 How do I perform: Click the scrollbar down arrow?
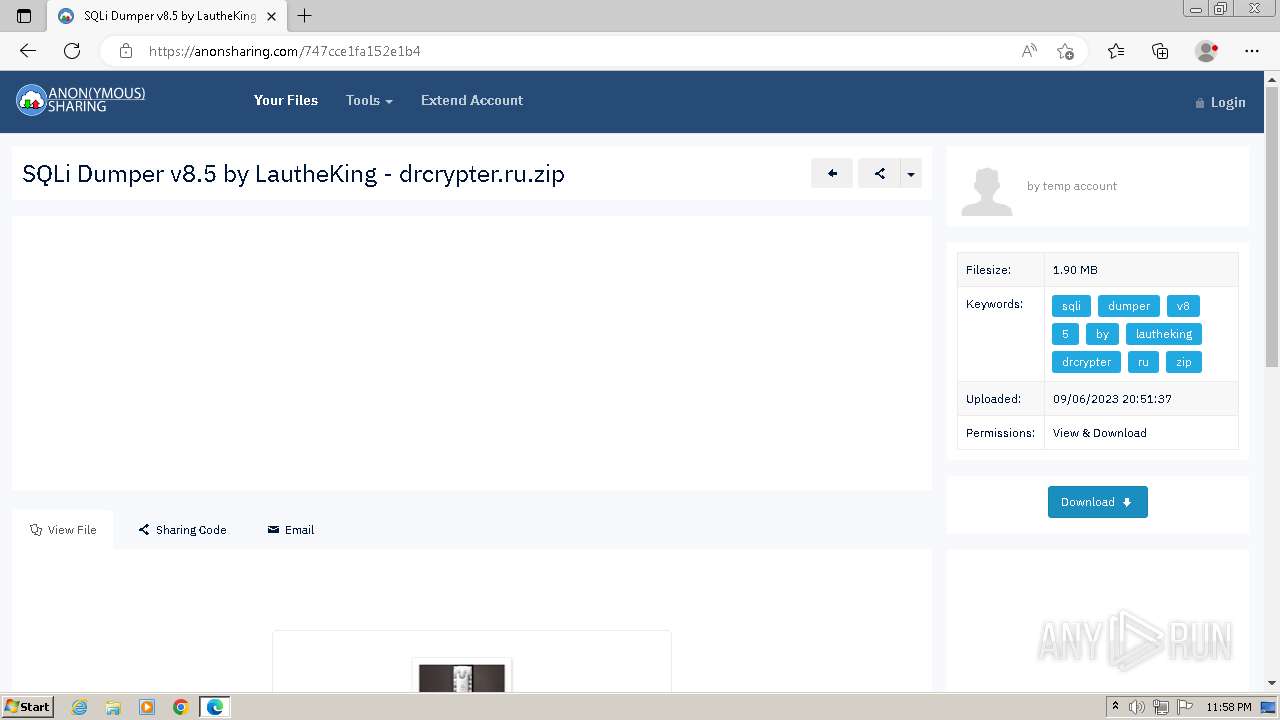tap(1272, 683)
